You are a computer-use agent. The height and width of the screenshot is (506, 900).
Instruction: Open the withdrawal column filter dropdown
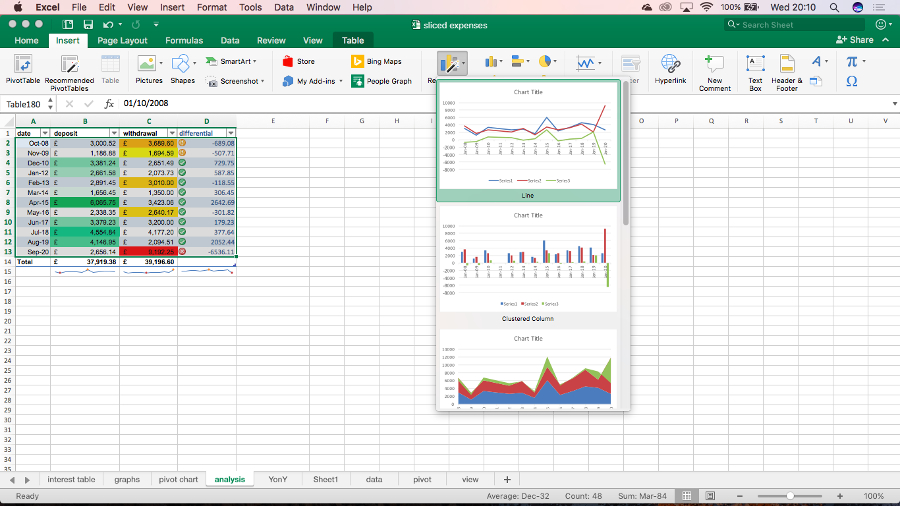coord(172,133)
